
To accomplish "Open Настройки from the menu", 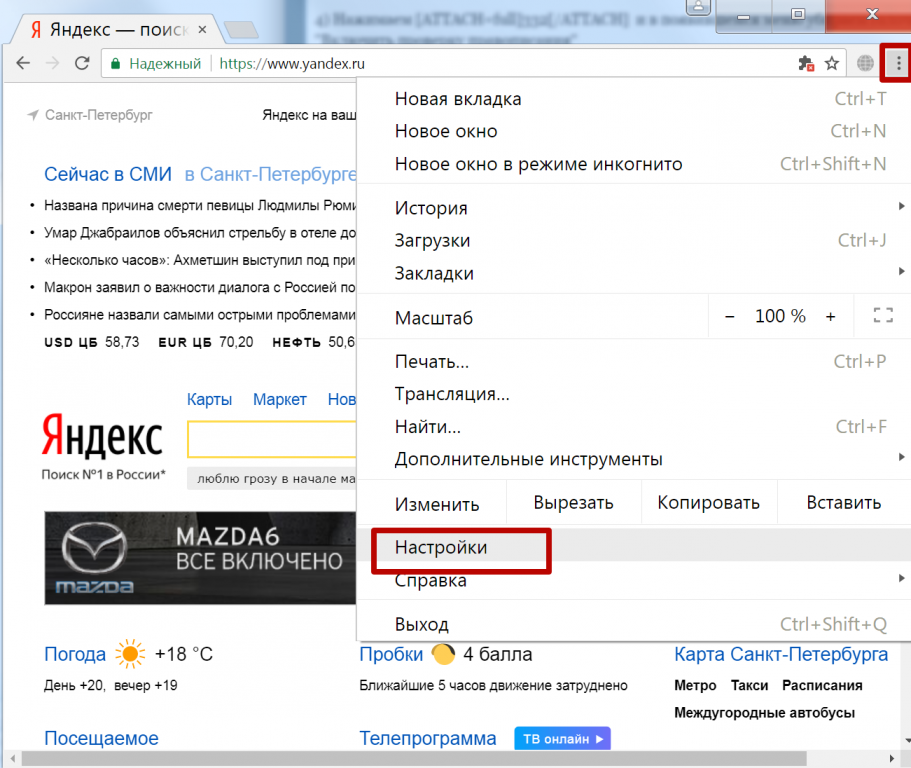I will click(x=636, y=547).
